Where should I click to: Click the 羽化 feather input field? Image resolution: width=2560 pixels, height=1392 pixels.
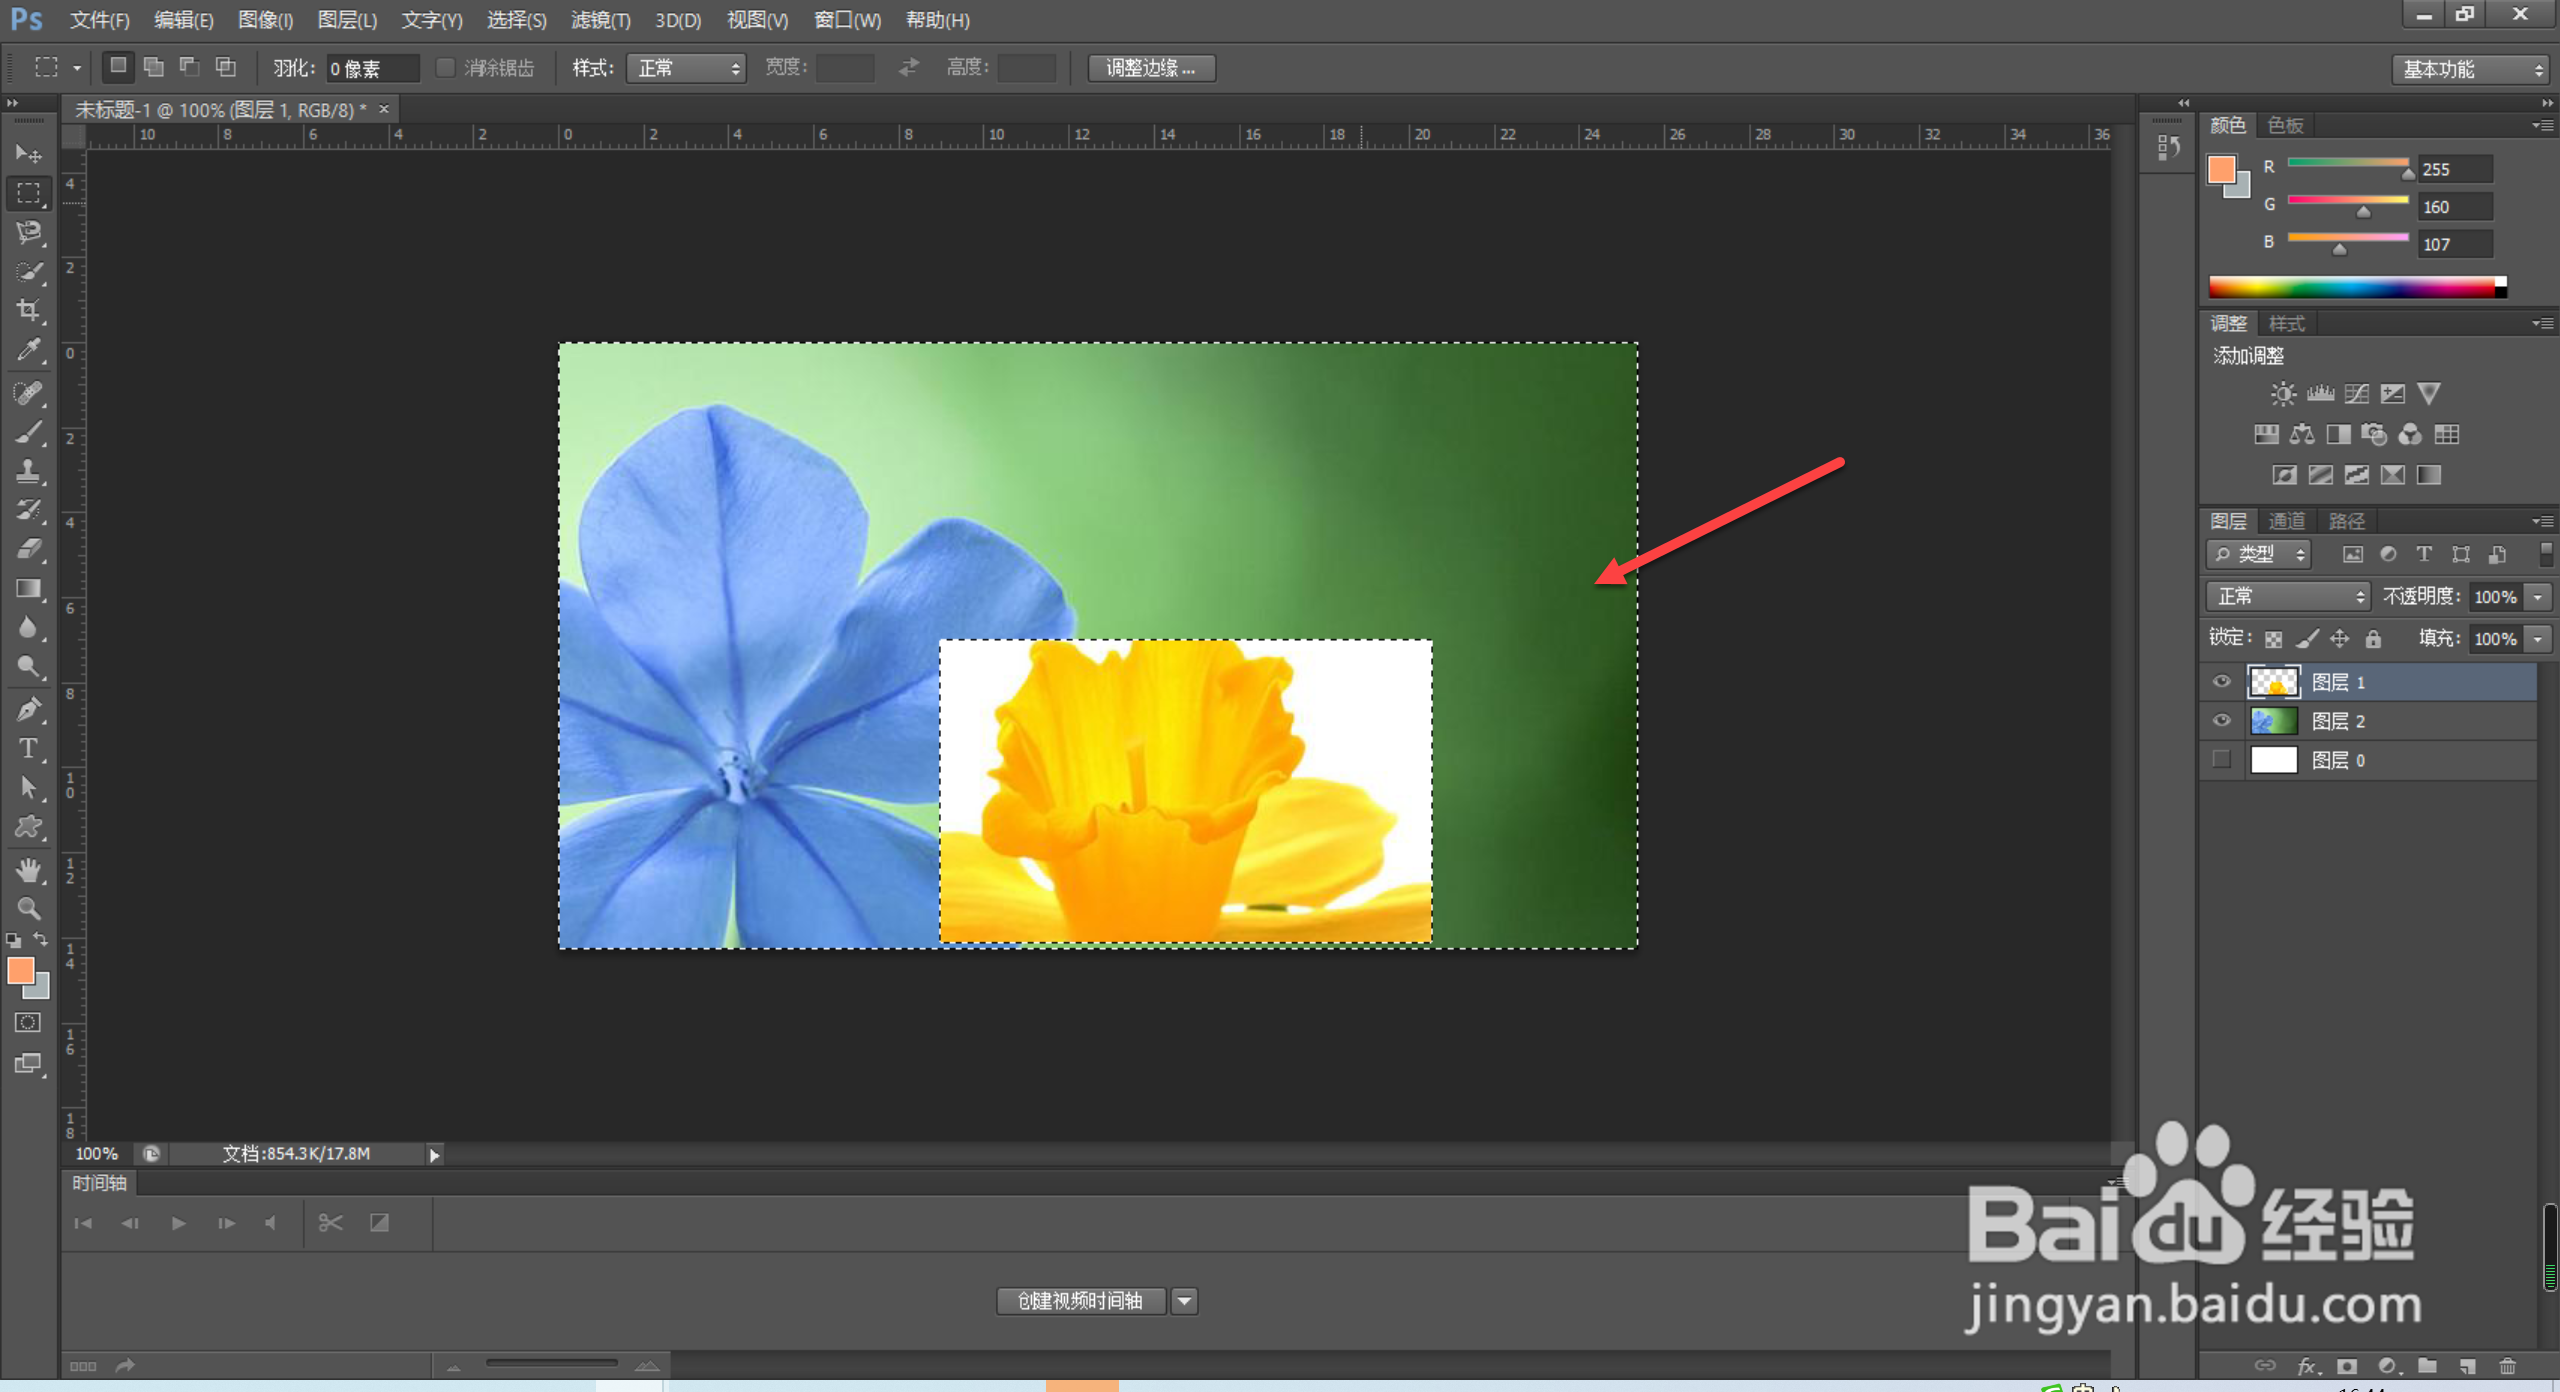[x=370, y=68]
